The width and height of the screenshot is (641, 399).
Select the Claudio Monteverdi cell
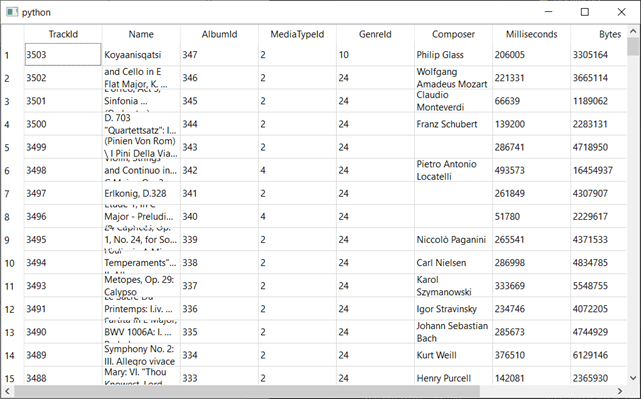[453, 101]
